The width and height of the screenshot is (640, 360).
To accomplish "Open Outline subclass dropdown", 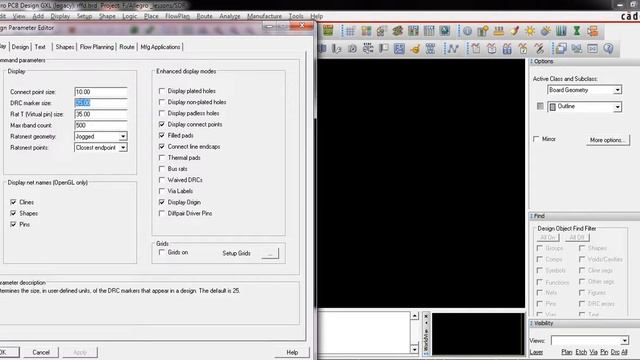I will [x=617, y=107].
